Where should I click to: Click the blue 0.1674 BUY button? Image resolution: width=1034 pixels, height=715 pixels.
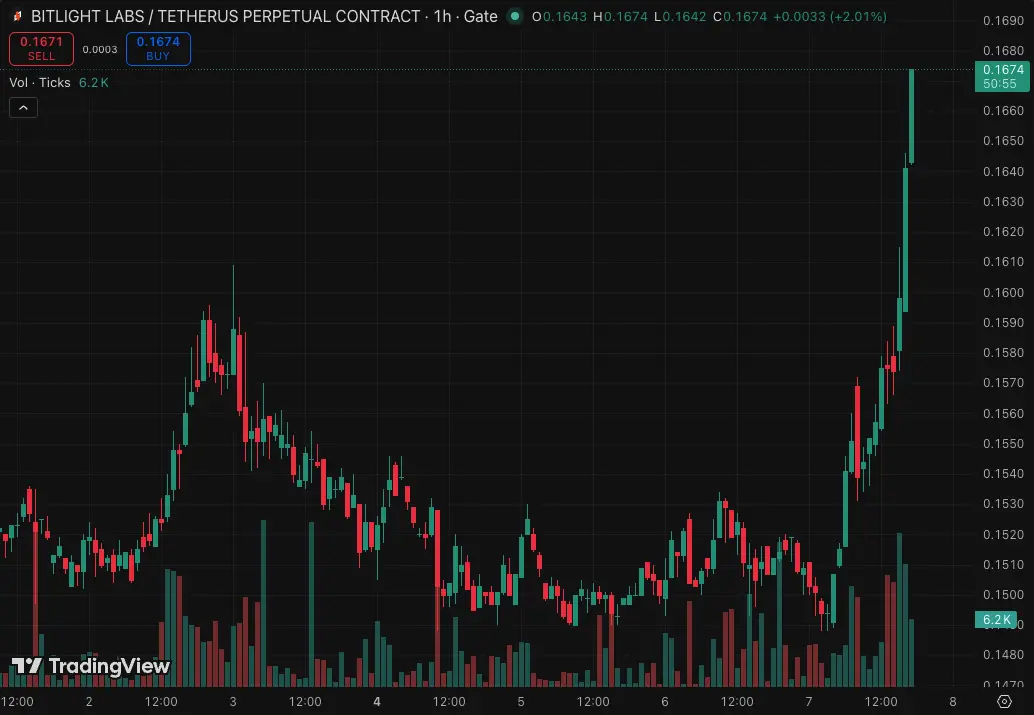158,49
